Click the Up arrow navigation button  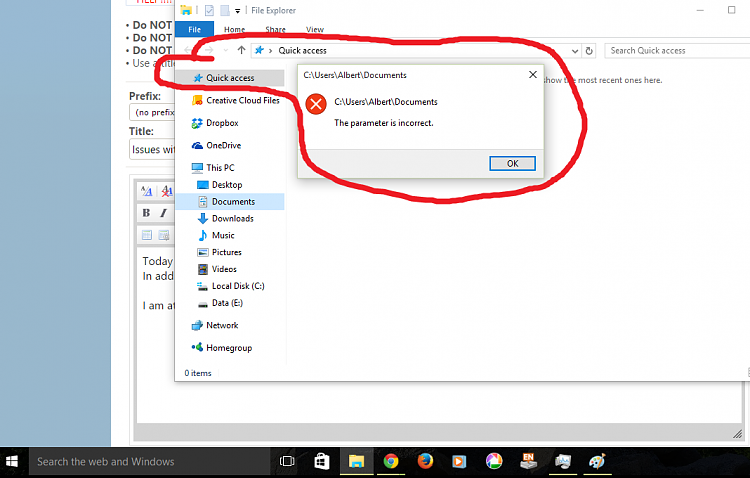[241, 50]
